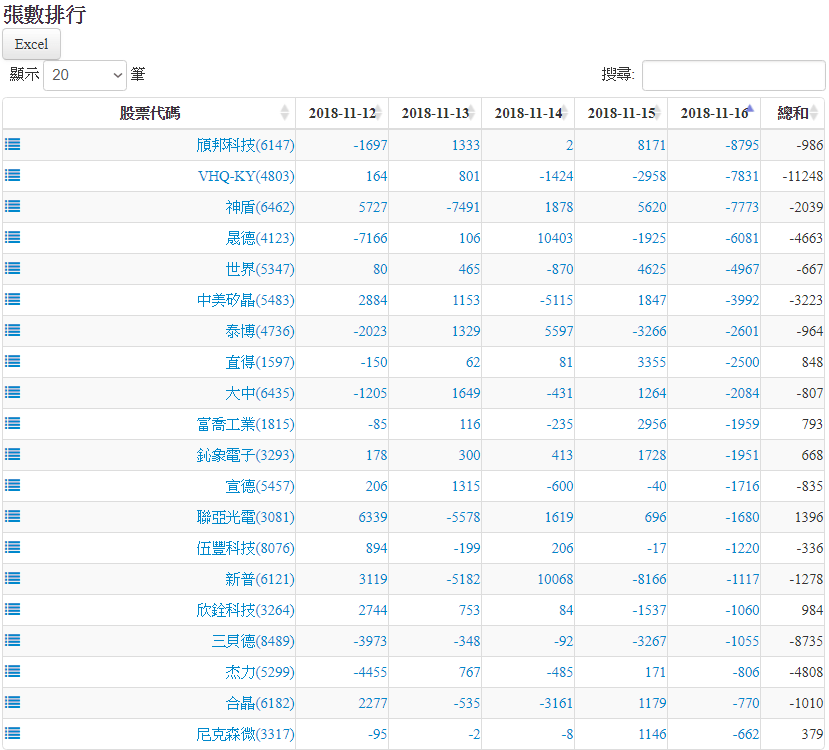
Task: Open the list icon for 神盾(6462)
Action: [x=12, y=206]
